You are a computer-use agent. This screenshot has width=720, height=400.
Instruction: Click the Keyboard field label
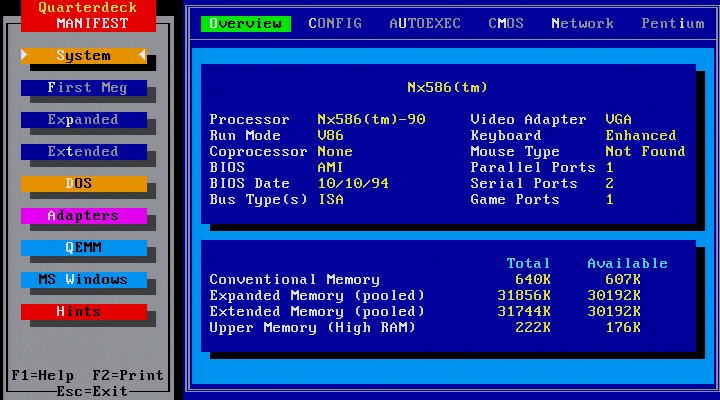click(506, 135)
